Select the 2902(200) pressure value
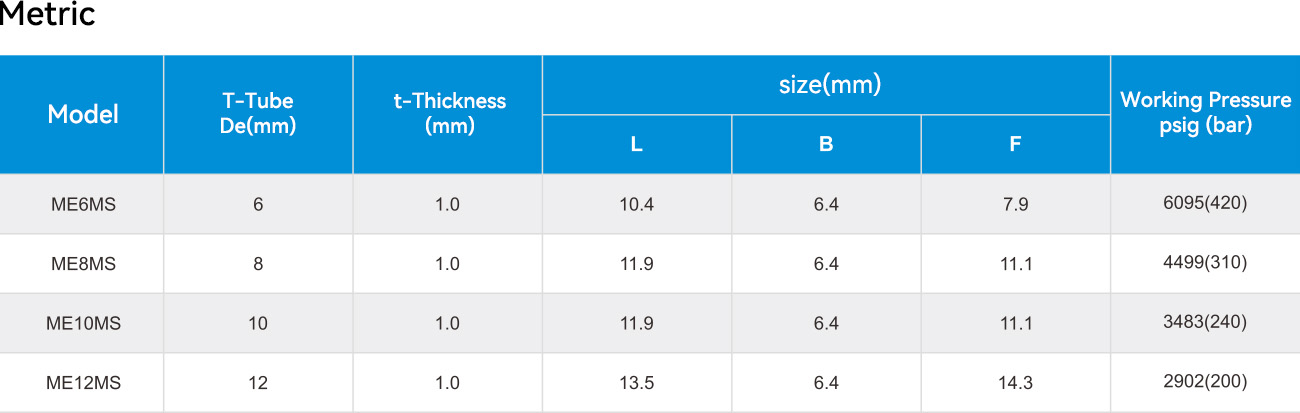This screenshot has height=413, width=1300. coord(1205,381)
